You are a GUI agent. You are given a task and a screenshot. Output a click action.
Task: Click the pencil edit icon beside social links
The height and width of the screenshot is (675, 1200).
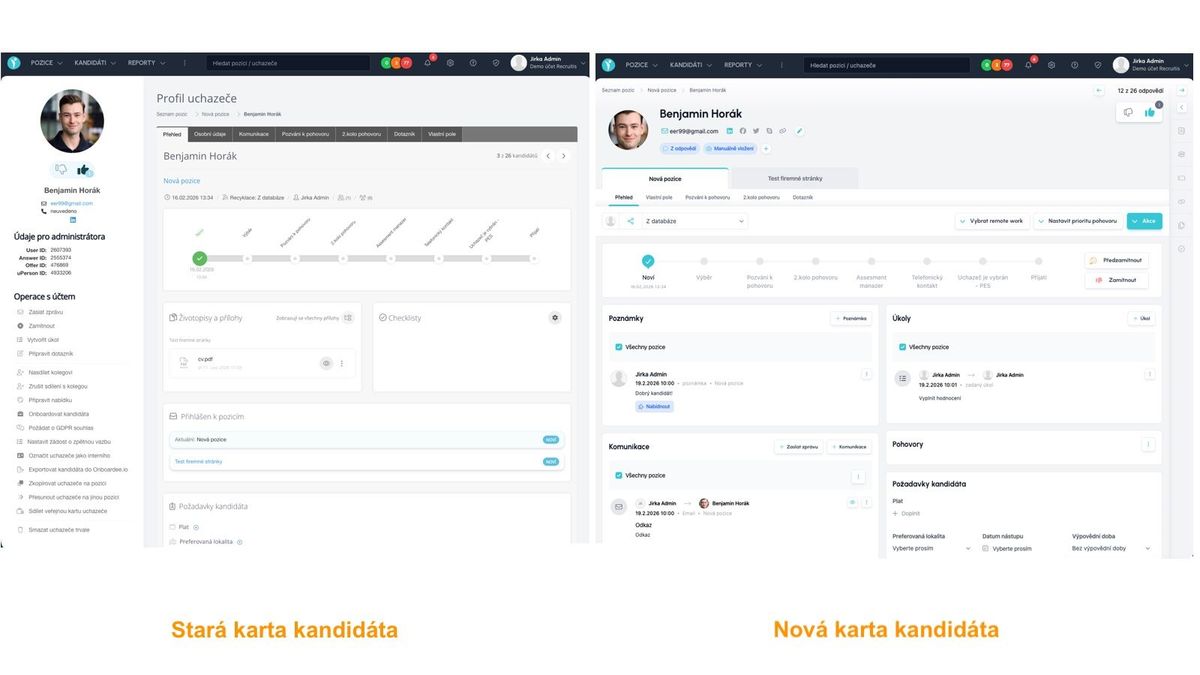pos(800,131)
